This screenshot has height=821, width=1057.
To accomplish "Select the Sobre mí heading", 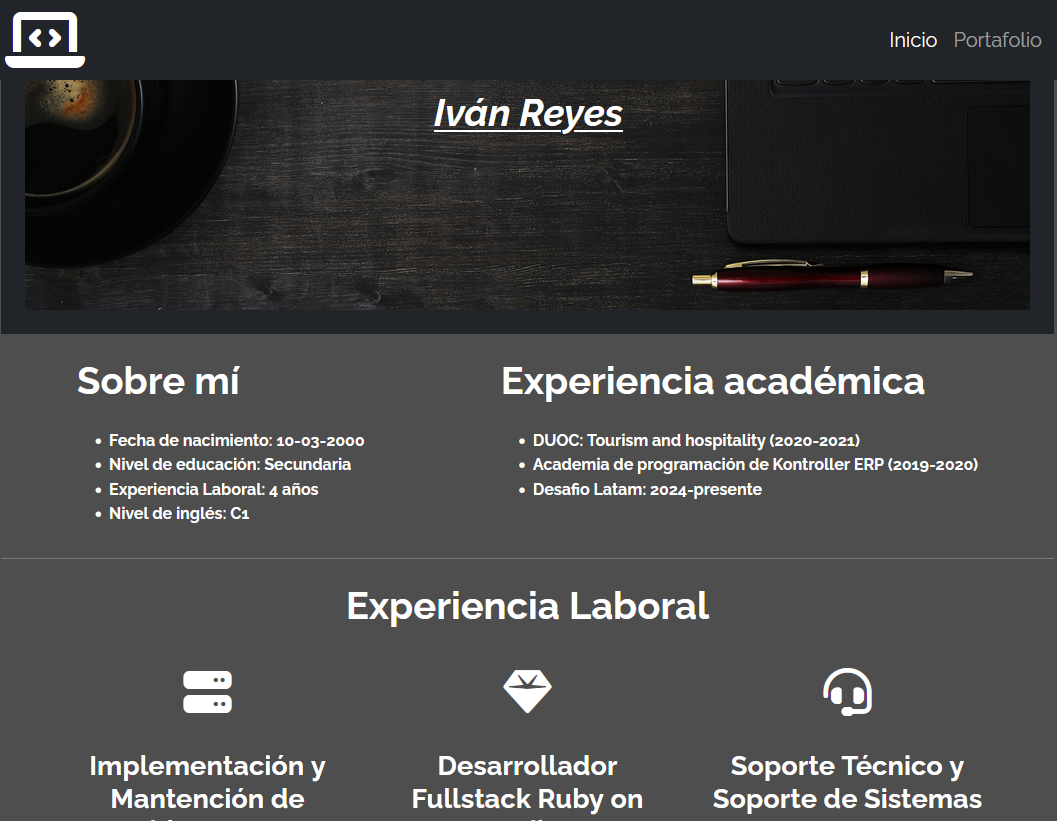I will pyautogui.click(x=158, y=381).
